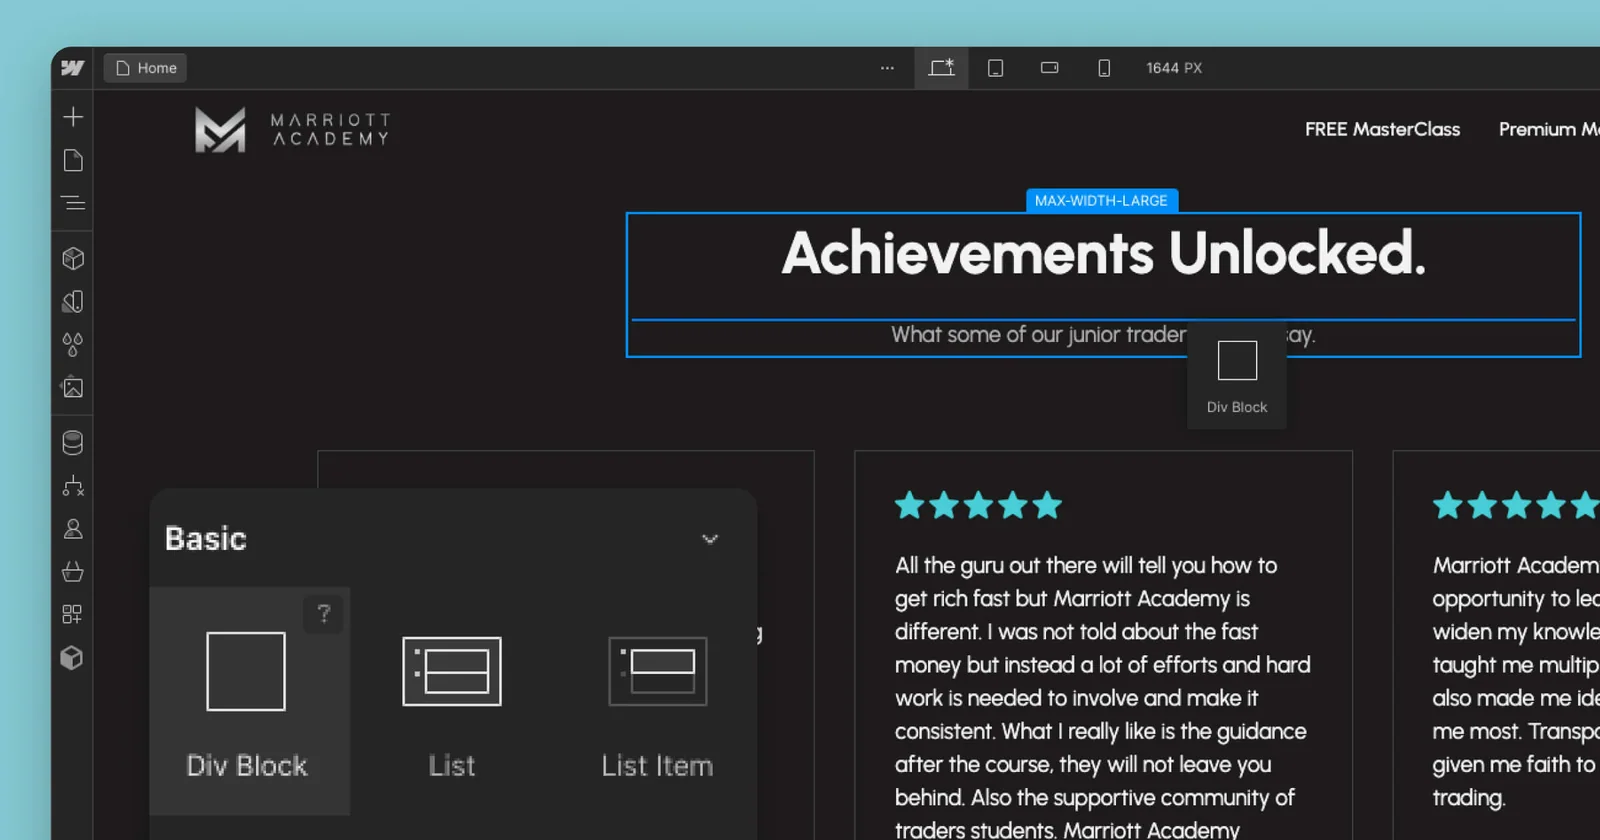Open the Home page selector
Viewport: 1600px width, 840px height.
[146, 68]
